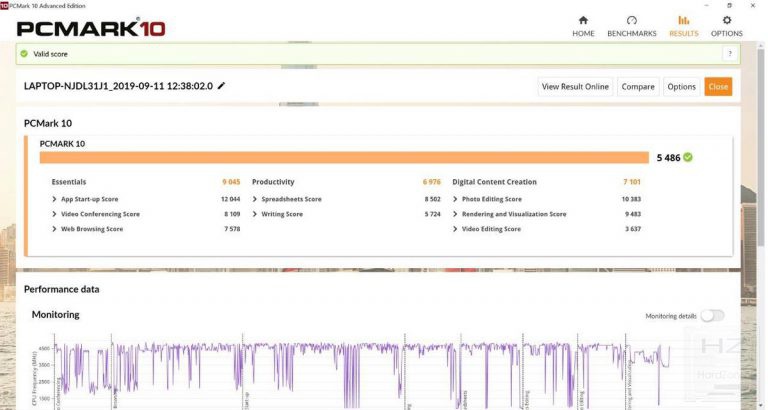
Task: Click the orange PCMark 10 score bar
Action: (344, 157)
